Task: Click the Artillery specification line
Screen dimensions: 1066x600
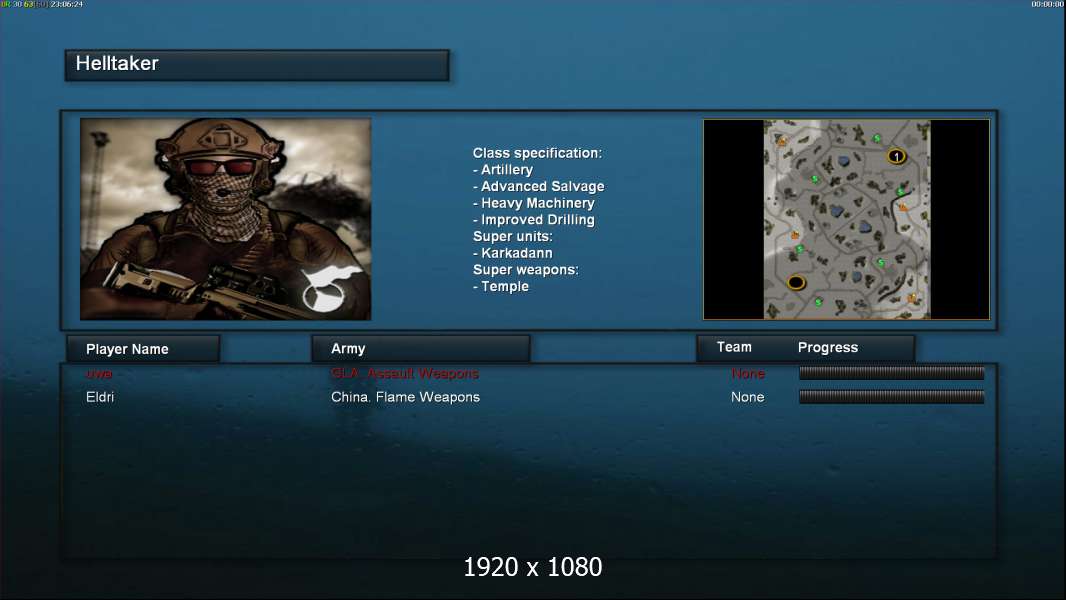Action: [503, 170]
